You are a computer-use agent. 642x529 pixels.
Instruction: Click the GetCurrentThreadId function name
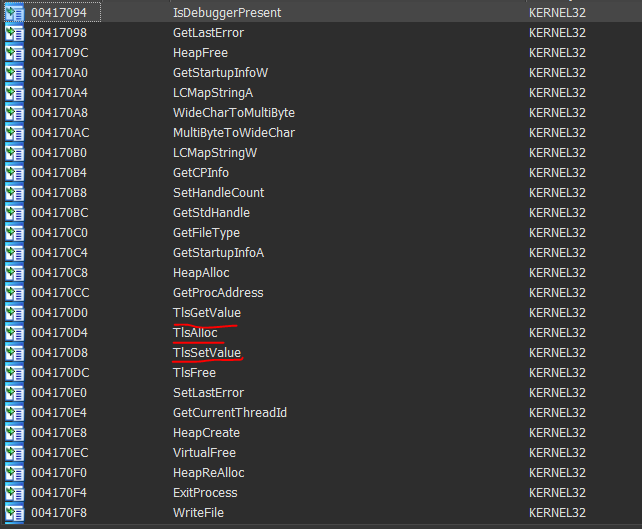click(230, 413)
